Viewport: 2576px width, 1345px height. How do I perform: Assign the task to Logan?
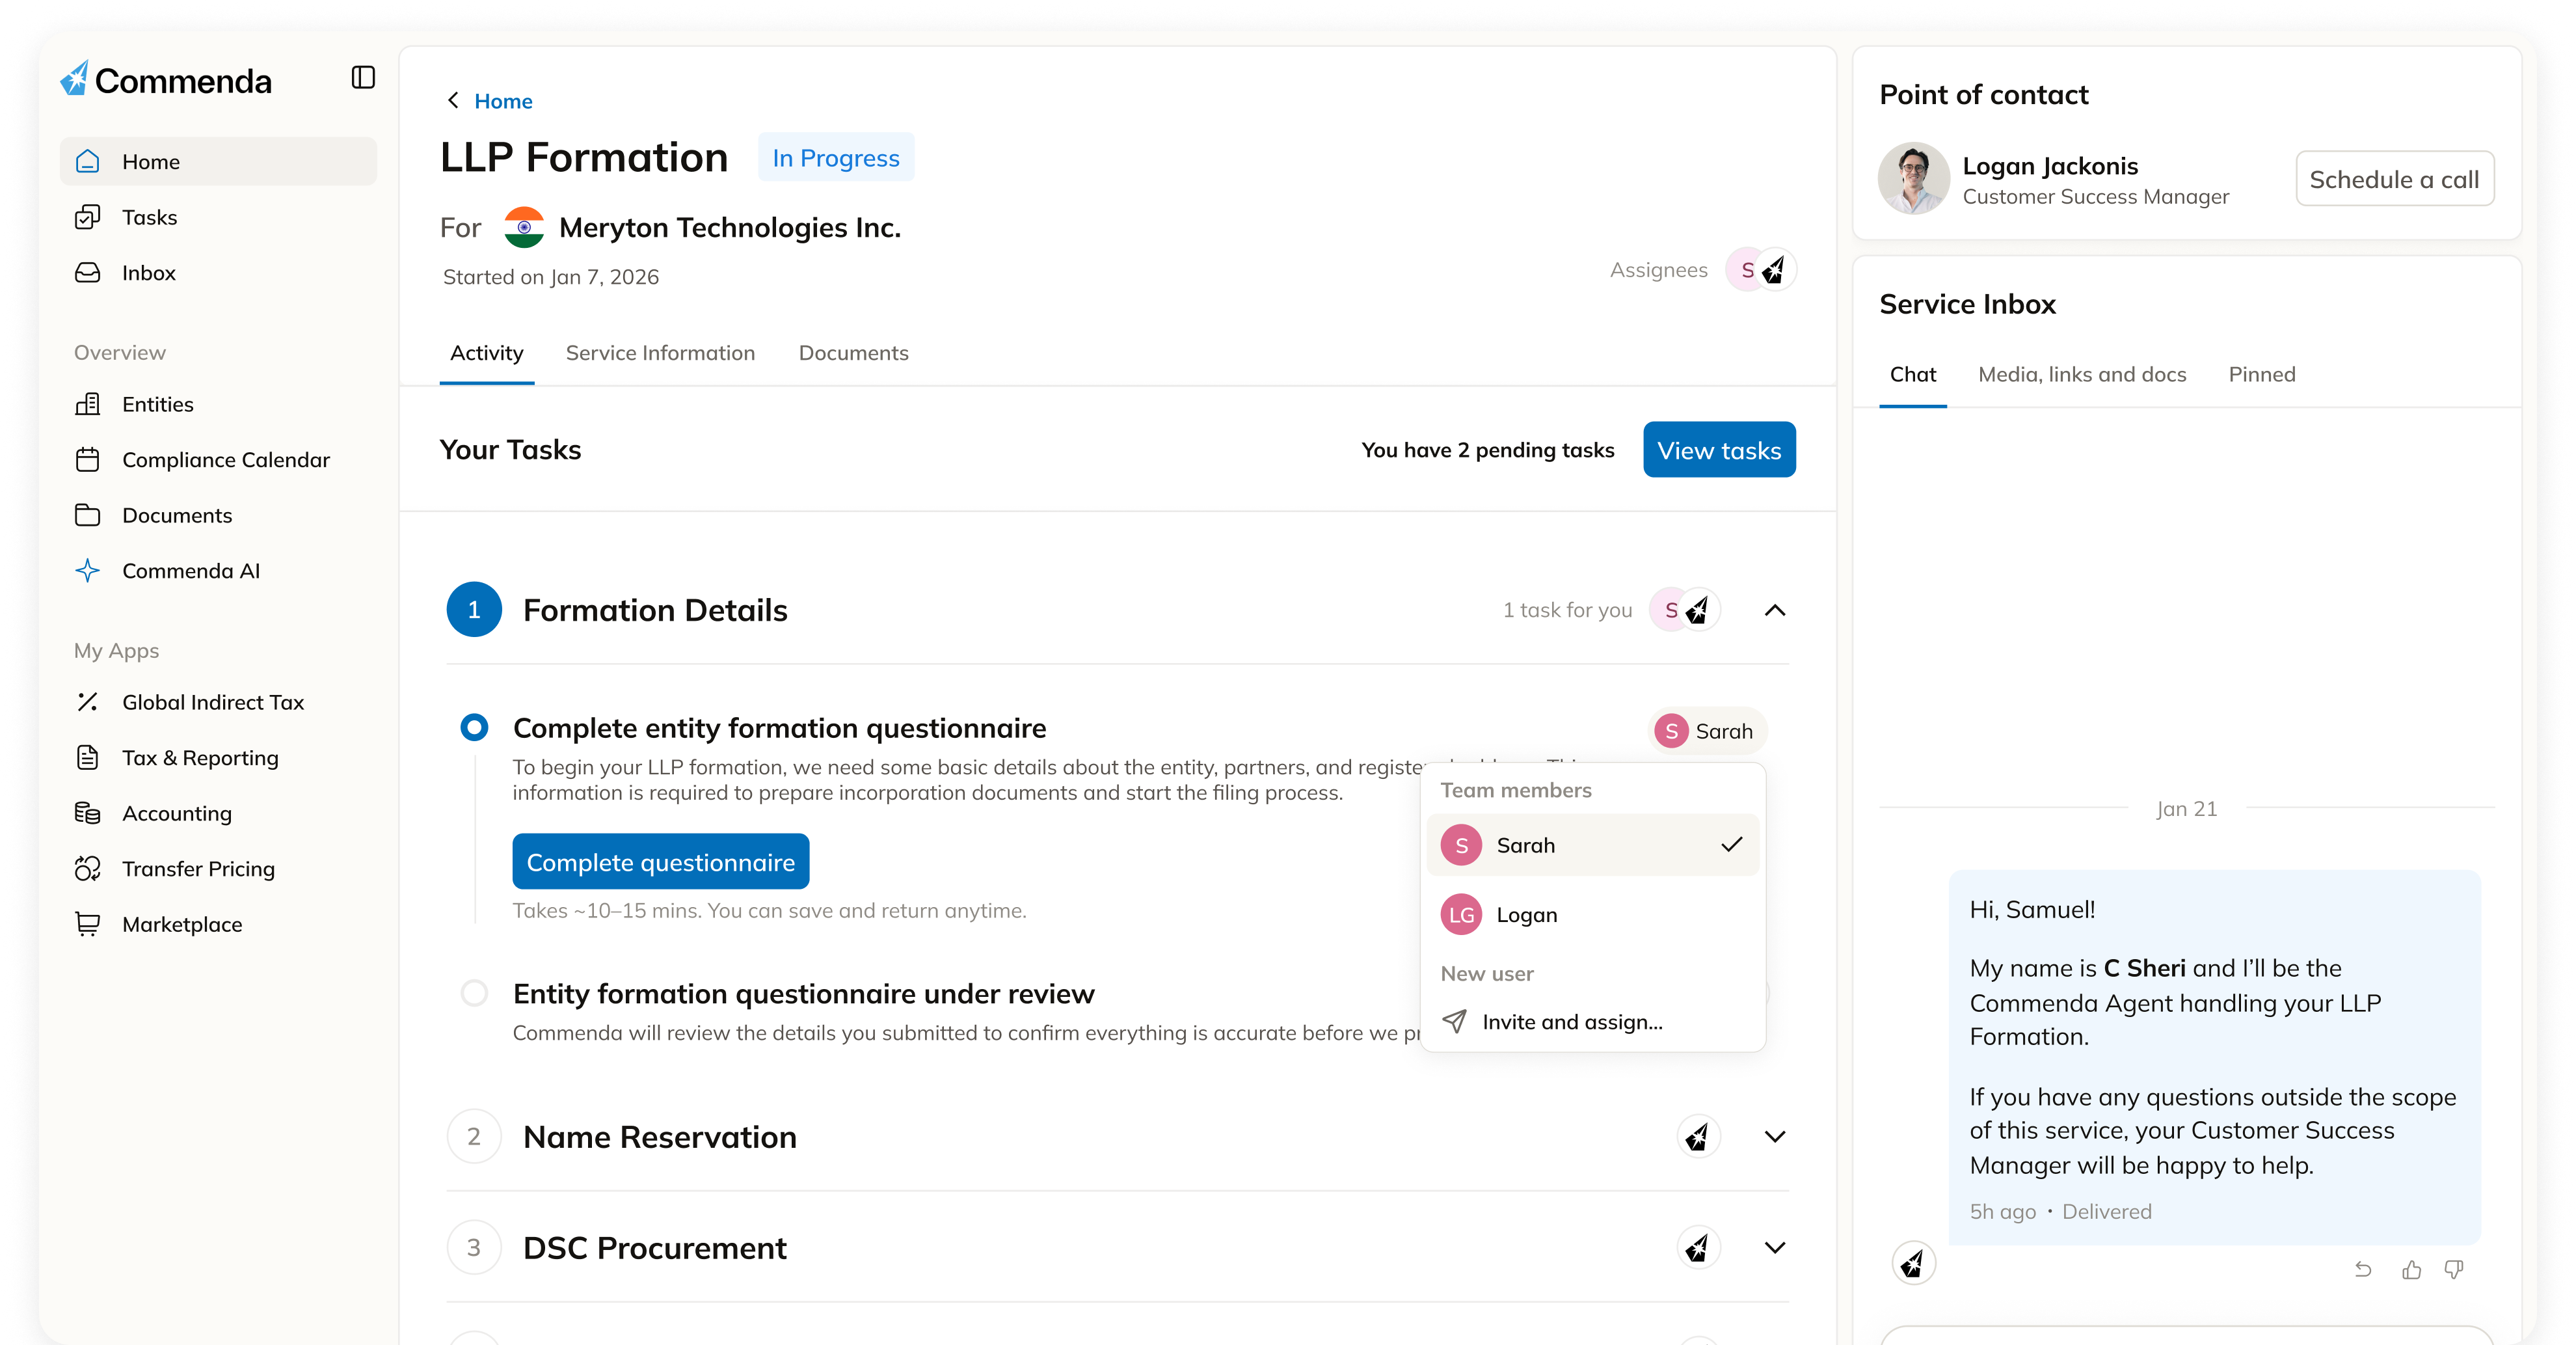point(1593,915)
